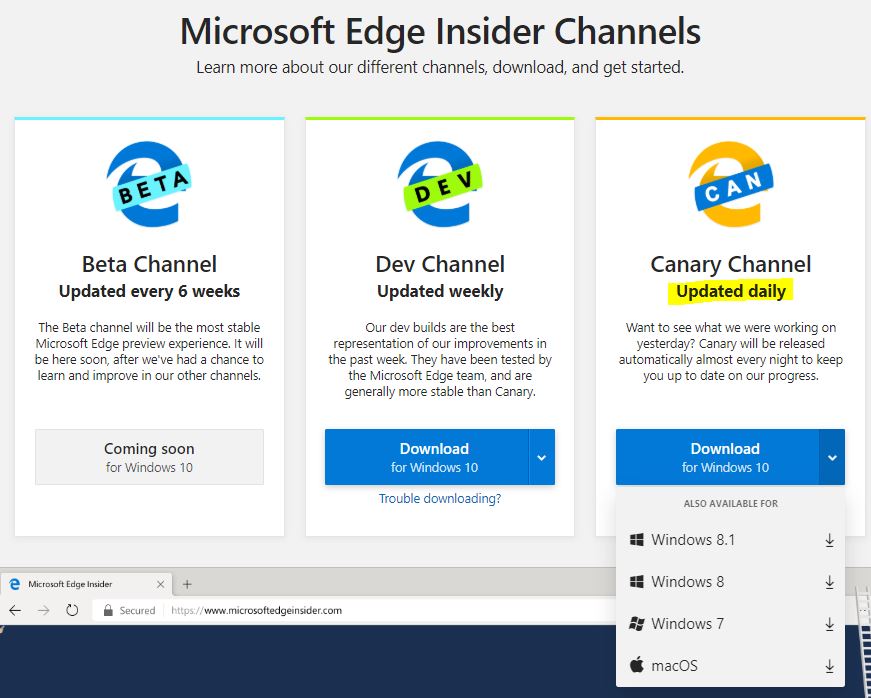Image resolution: width=871 pixels, height=698 pixels.
Task: Click the download arrow beside macOS
Action: 829,666
